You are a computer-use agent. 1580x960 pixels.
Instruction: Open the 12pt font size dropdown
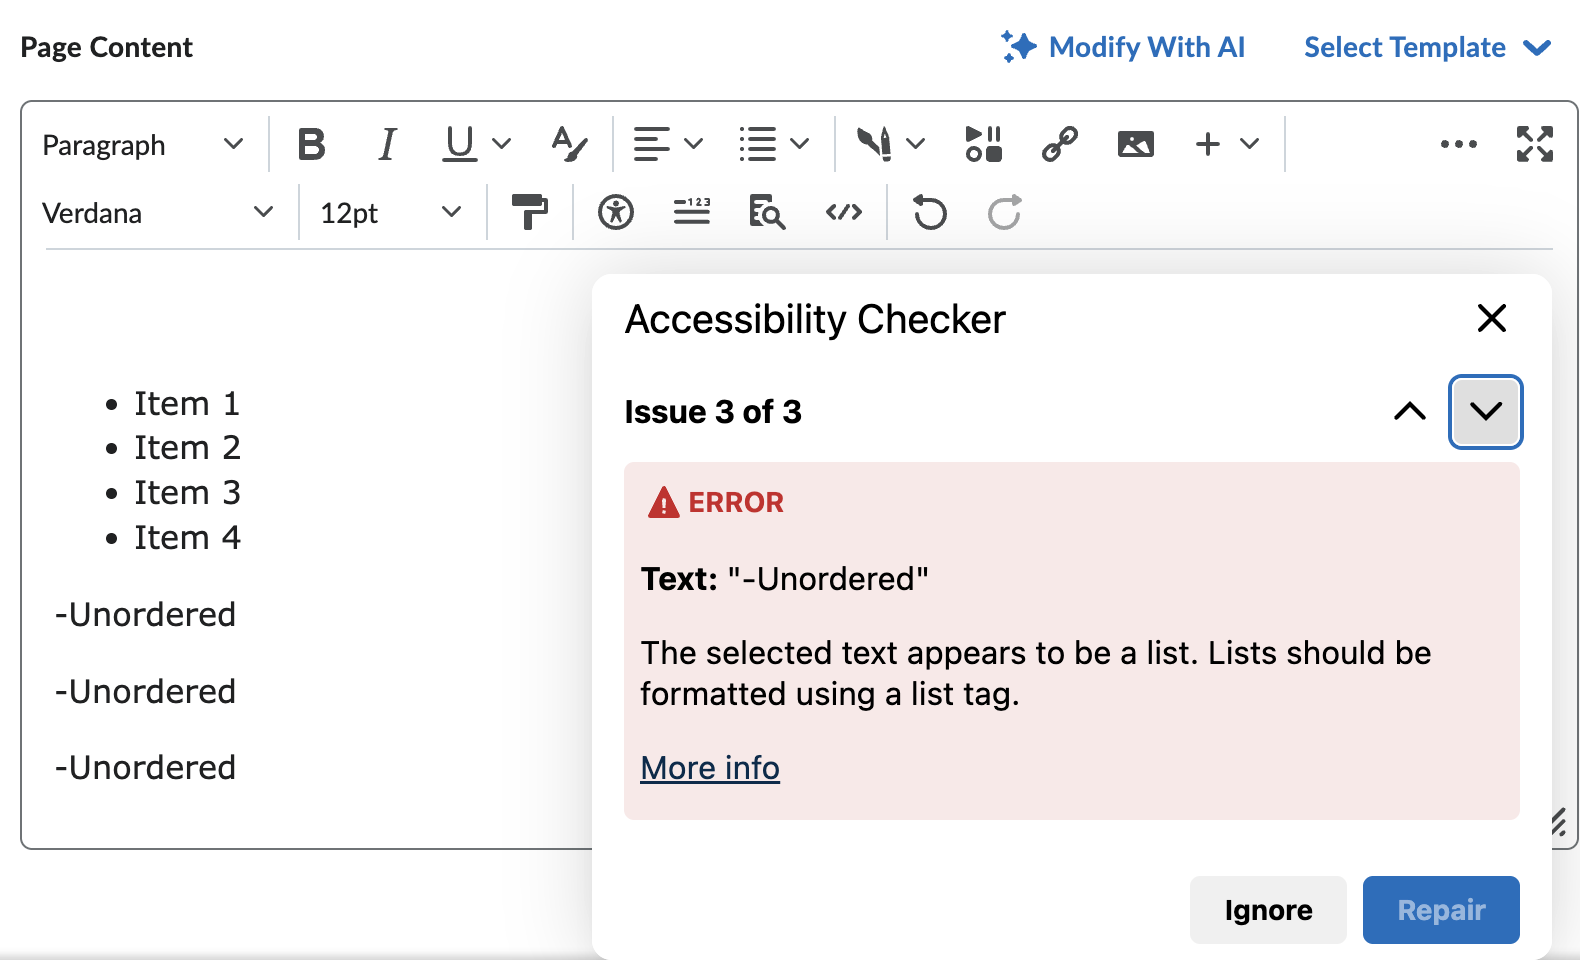point(391,213)
